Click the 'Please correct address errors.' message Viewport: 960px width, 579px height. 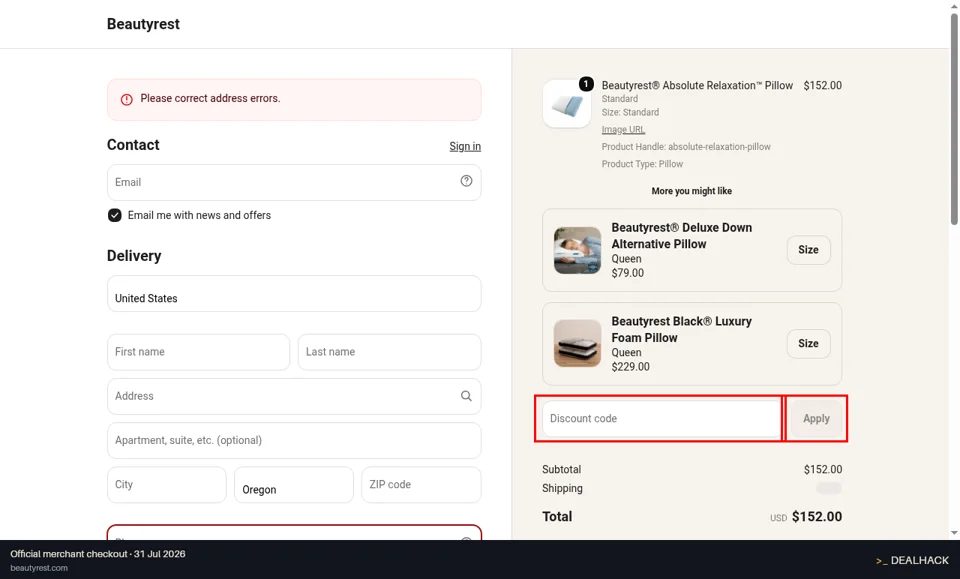point(210,98)
